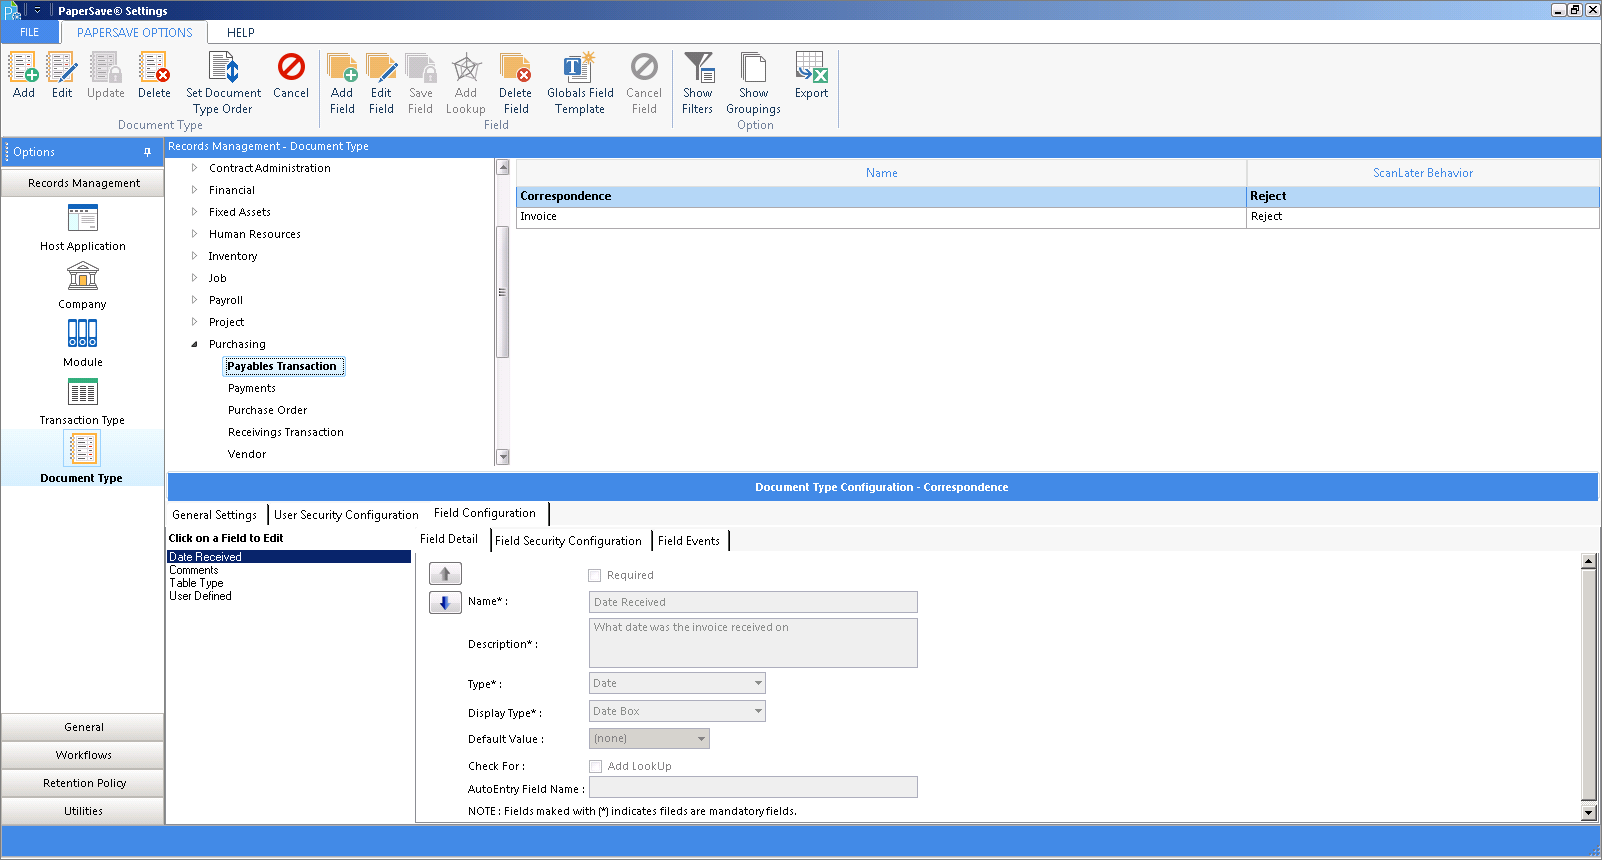Viewport: 1602px width, 860px height.
Task: Open the Field Events tab
Action: [689, 541]
